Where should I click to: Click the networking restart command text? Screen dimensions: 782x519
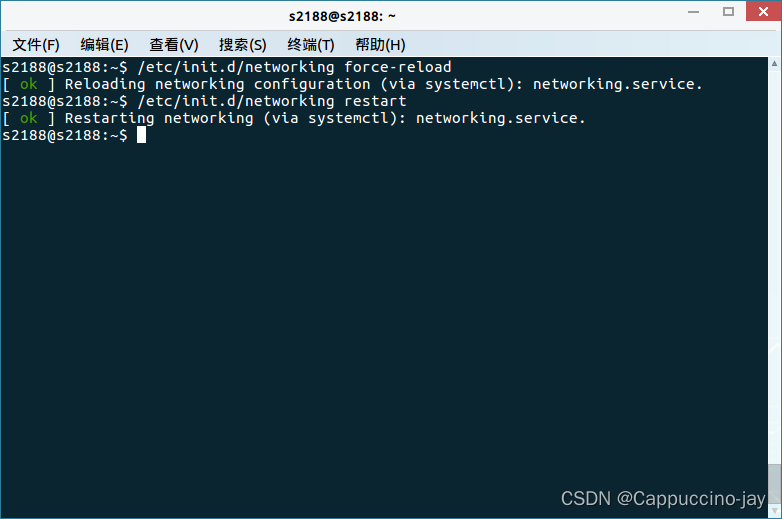tap(272, 101)
